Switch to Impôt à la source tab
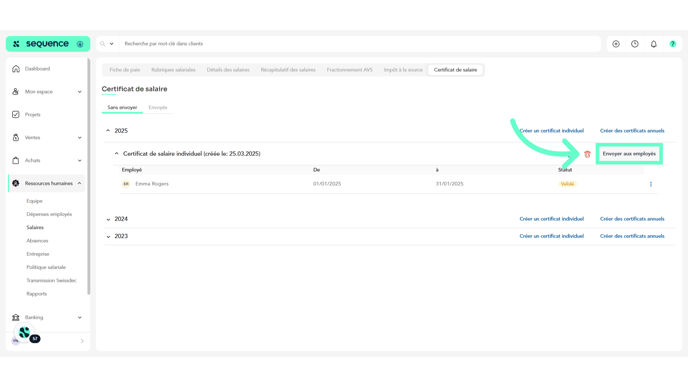The image size is (688, 387). [403, 70]
